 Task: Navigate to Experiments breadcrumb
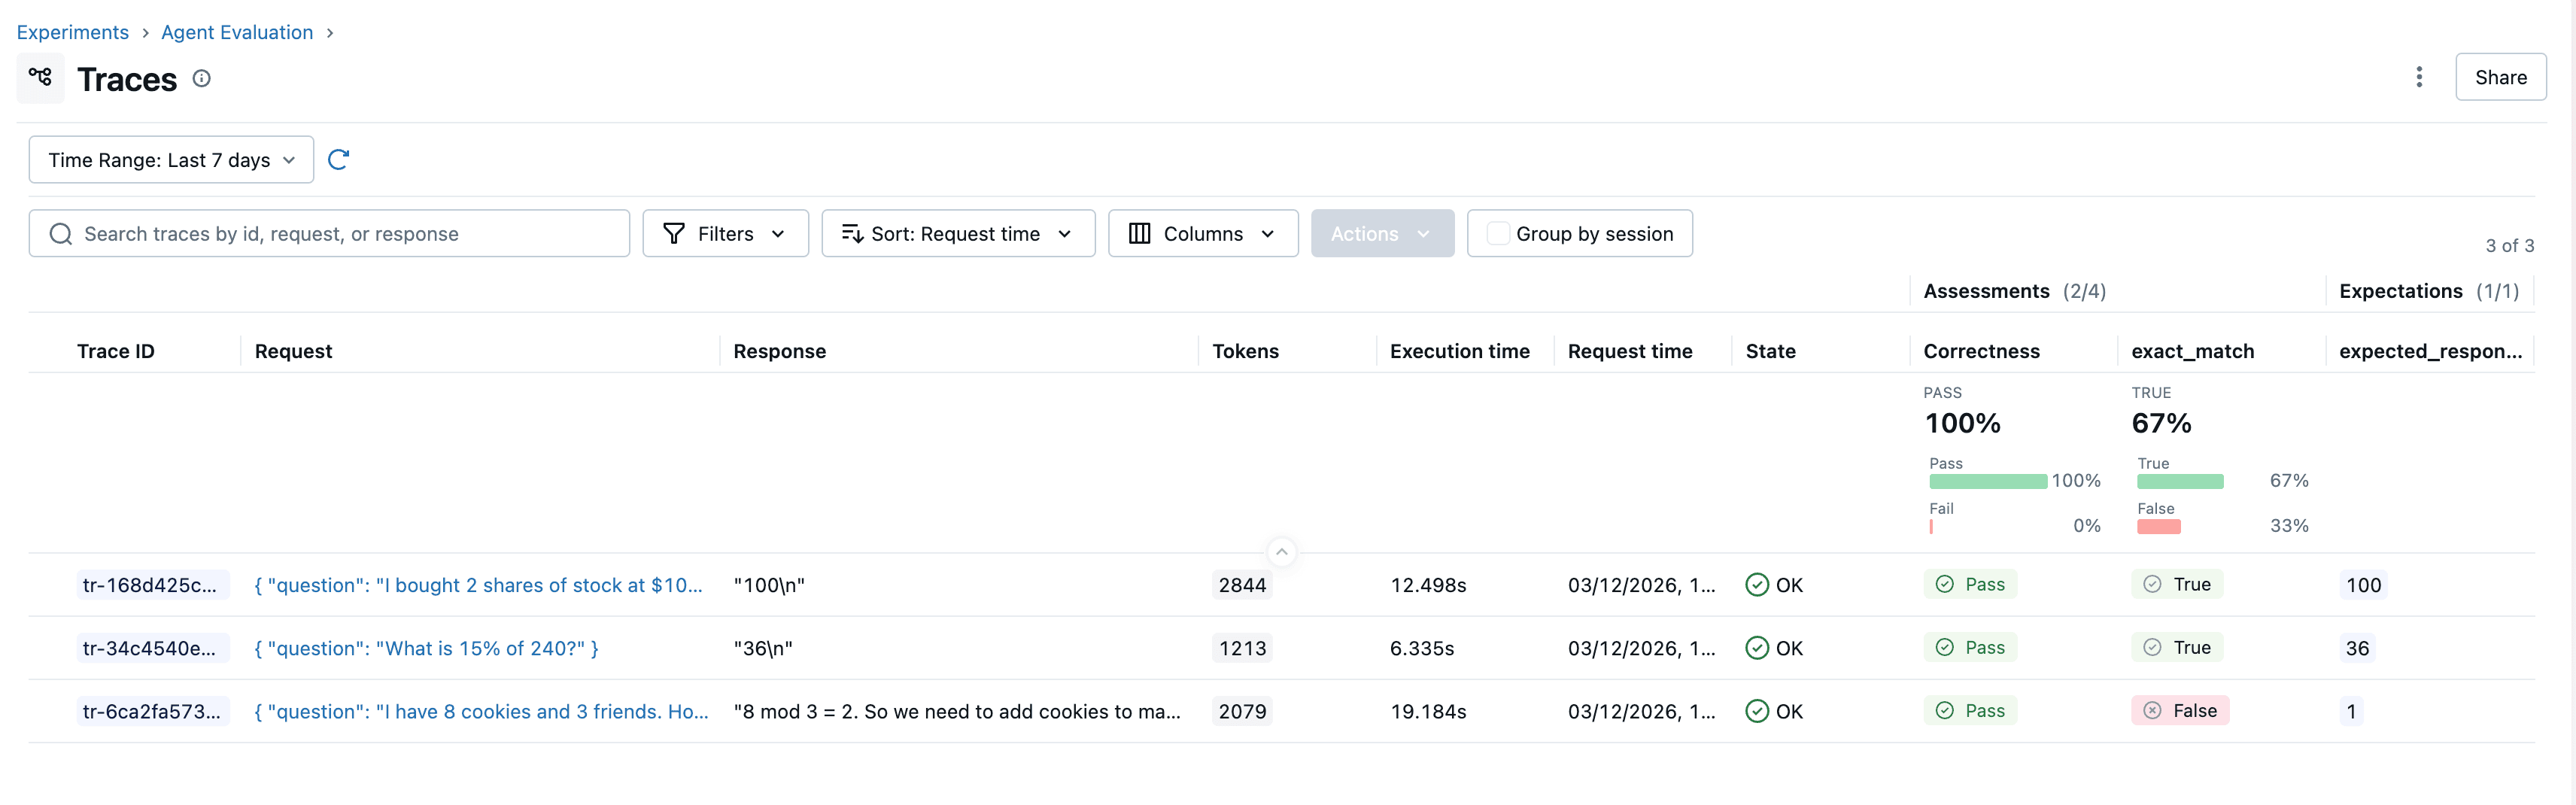tap(72, 31)
